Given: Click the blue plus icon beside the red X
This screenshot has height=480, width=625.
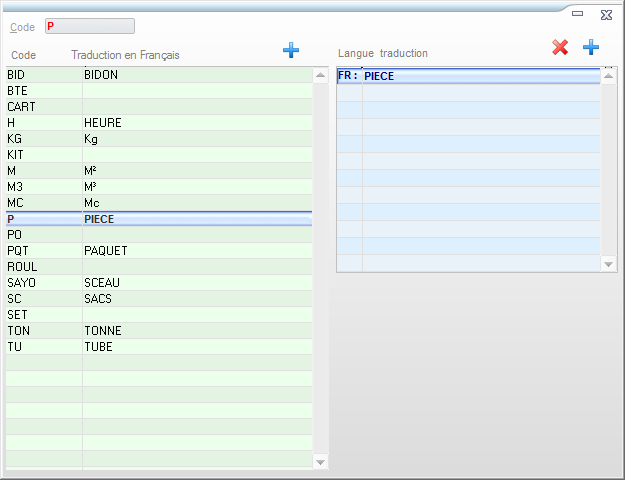Looking at the screenshot, I should pos(591,47).
